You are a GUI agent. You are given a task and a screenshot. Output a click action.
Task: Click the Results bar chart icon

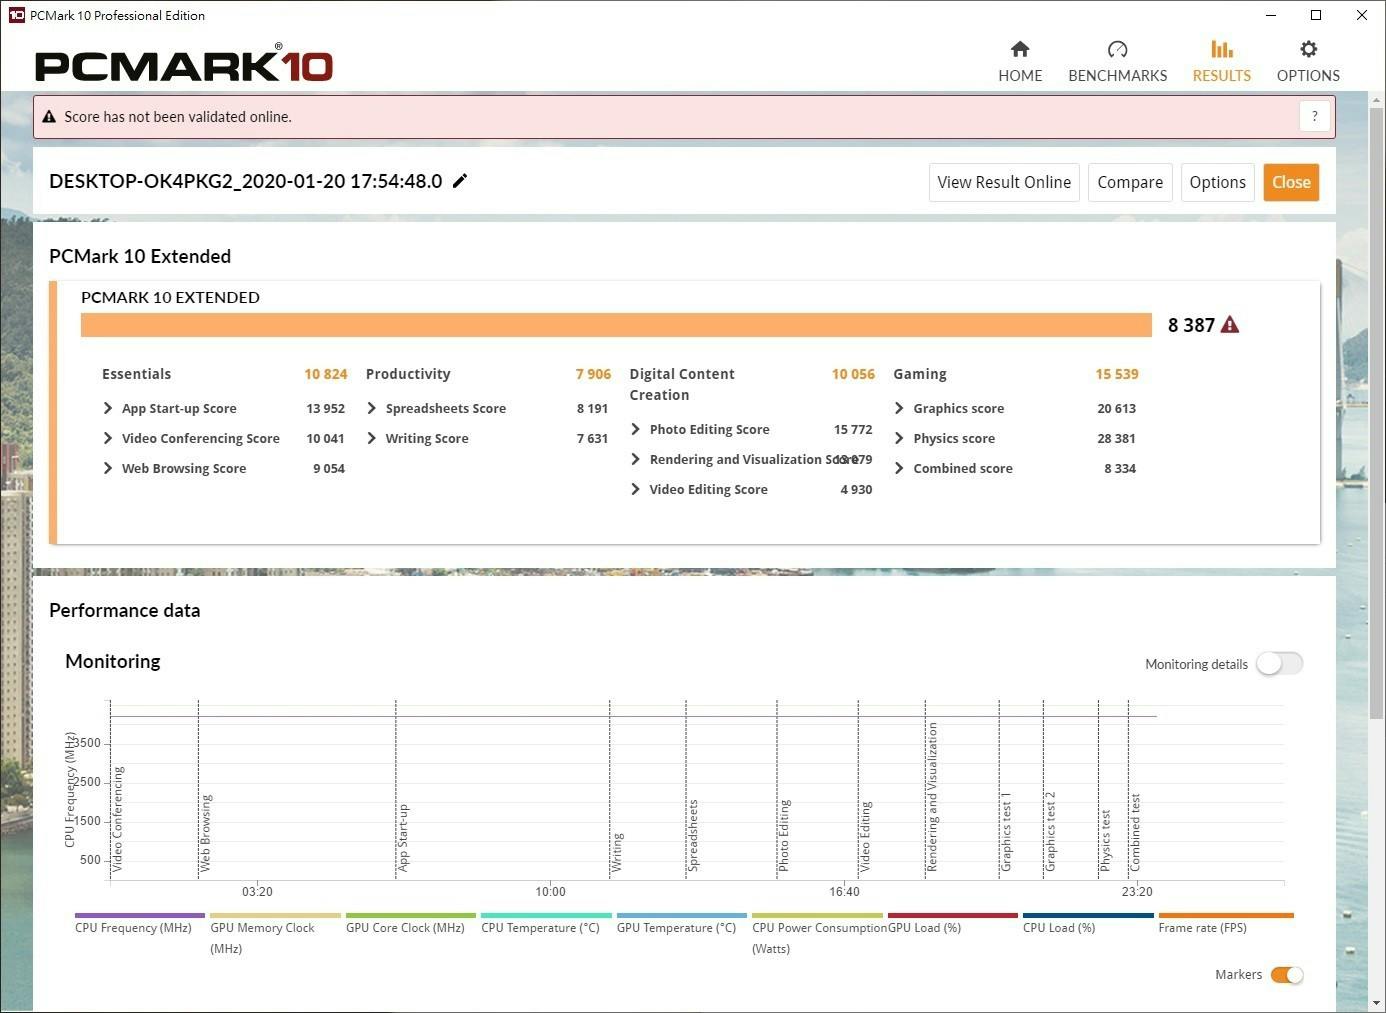point(1221,49)
